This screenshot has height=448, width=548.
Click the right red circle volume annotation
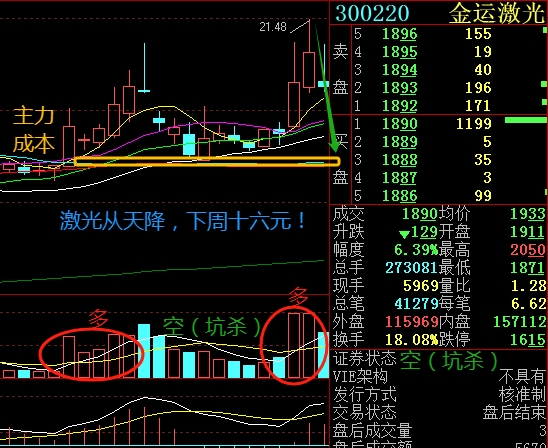pos(294,345)
